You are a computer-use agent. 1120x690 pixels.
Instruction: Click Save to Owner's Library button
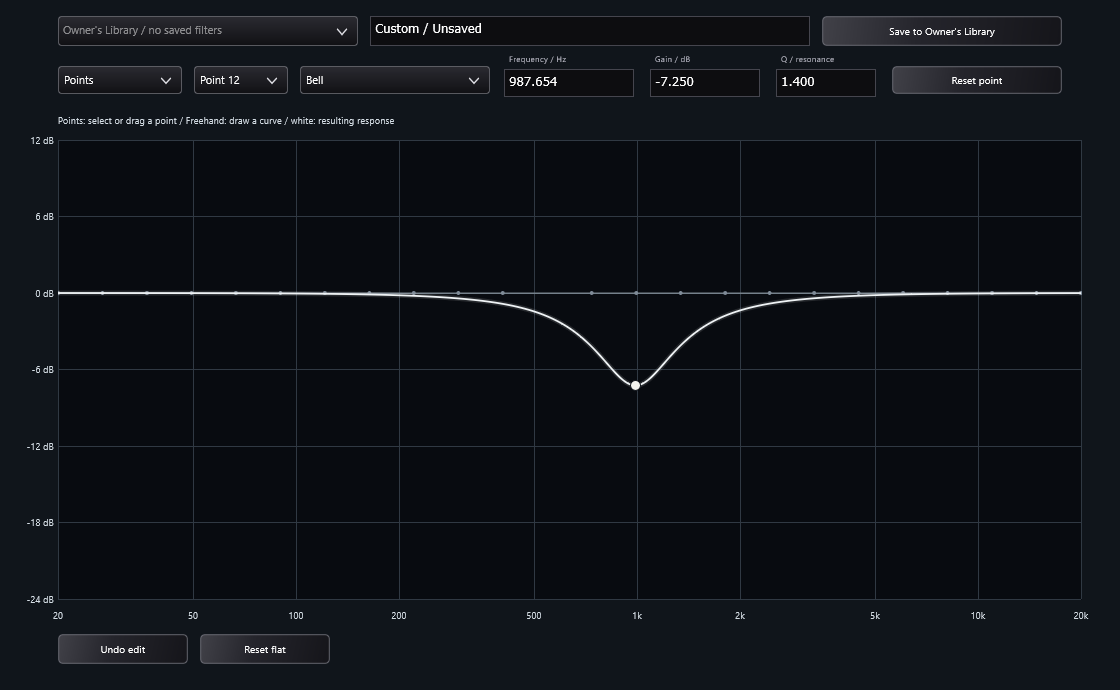tap(941, 31)
